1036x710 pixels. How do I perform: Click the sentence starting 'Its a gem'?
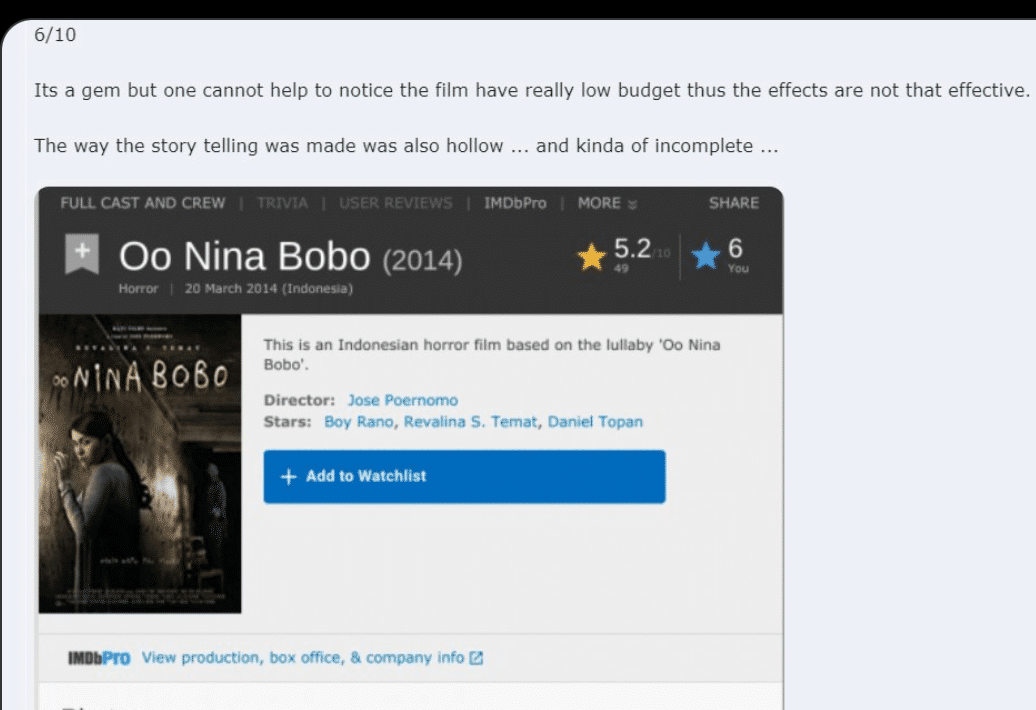click(x=532, y=90)
